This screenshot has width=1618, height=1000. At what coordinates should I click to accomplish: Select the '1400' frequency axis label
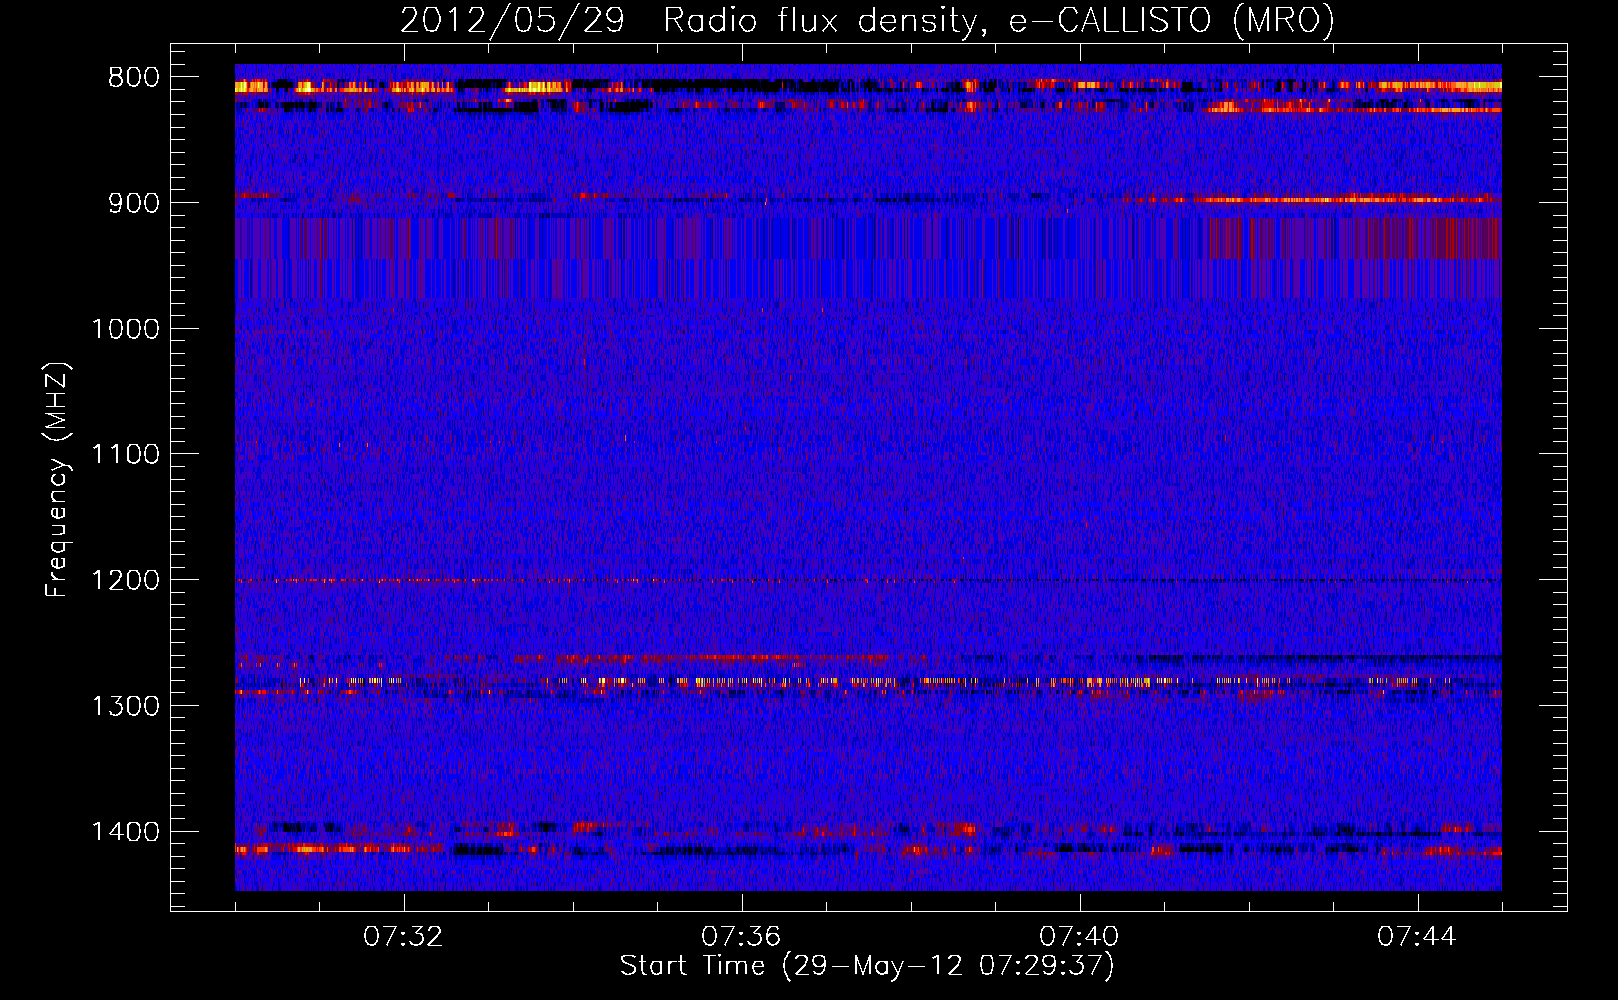[x=125, y=832]
